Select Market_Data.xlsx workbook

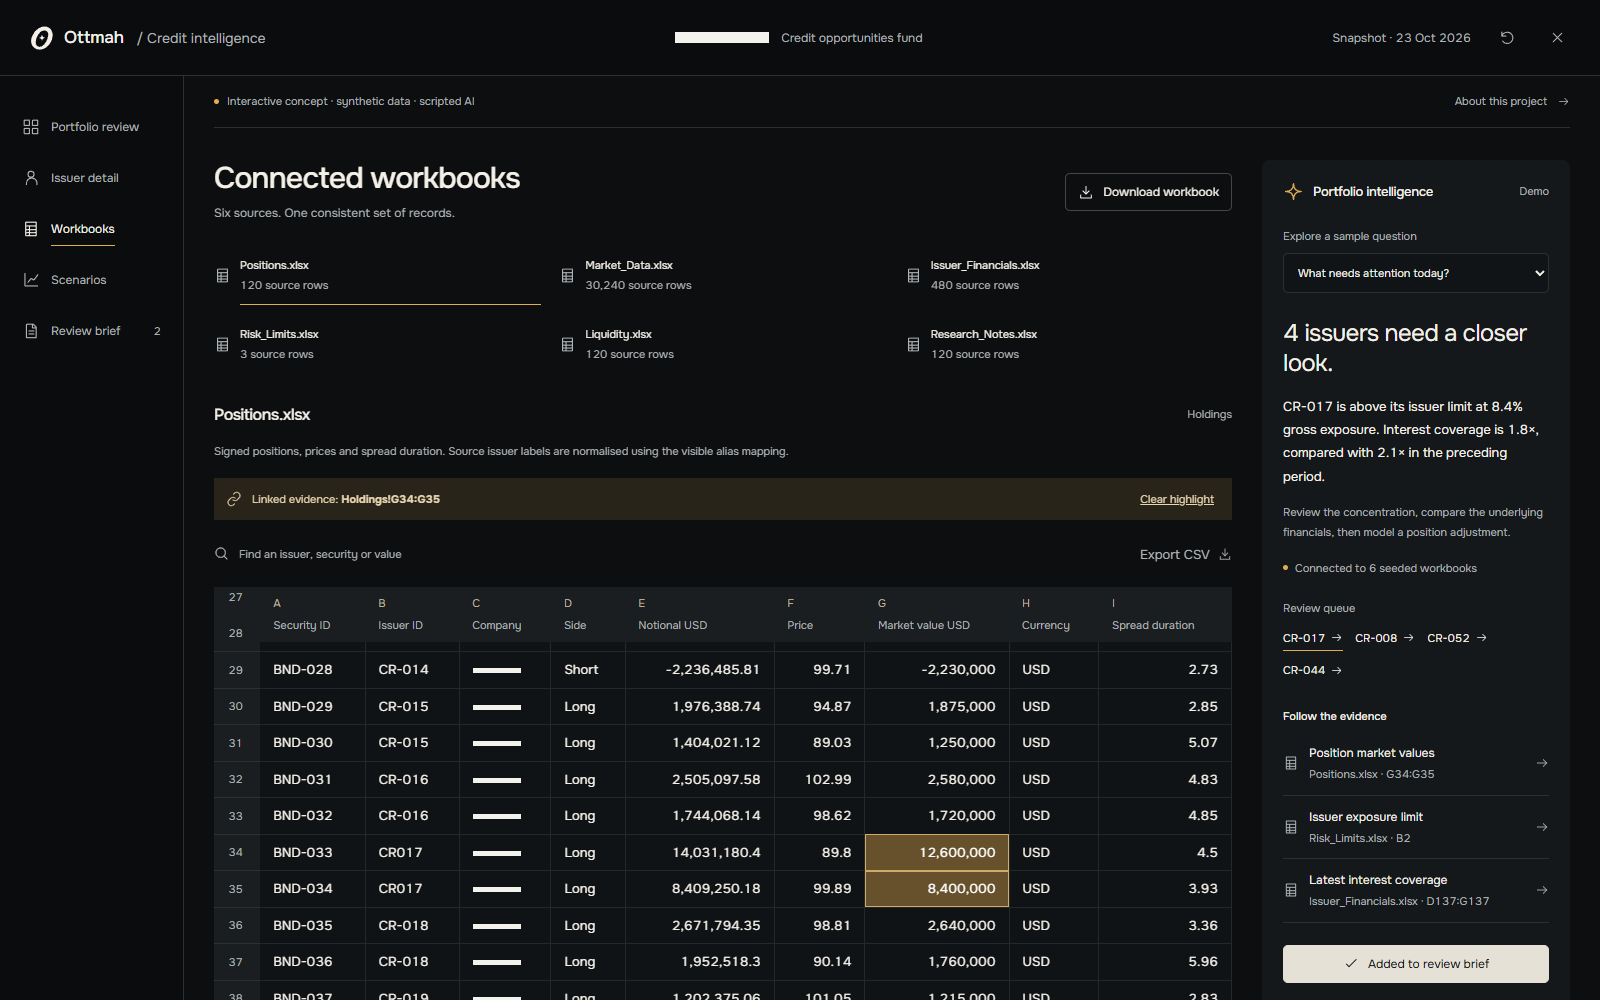click(x=722, y=276)
